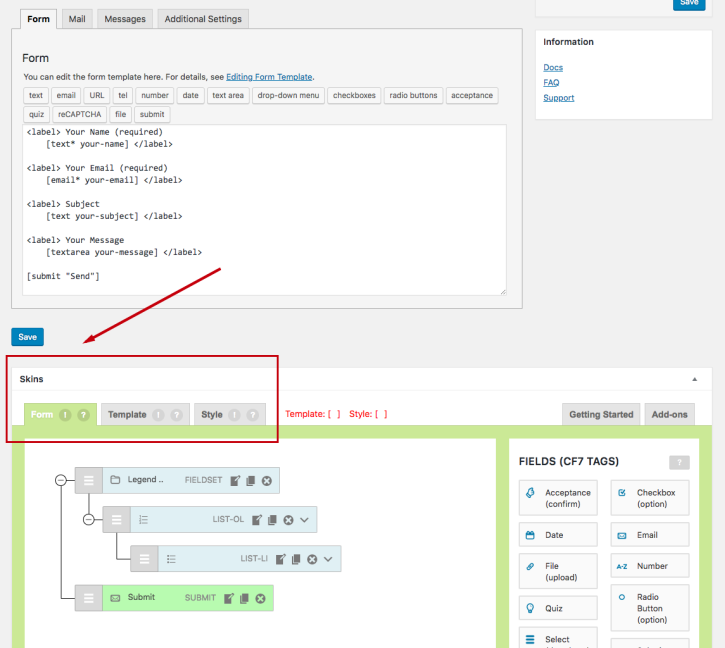Image resolution: width=725 pixels, height=648 pixels.
Task: Open Fields CF7 Tags help button
Action: [679, 462]
